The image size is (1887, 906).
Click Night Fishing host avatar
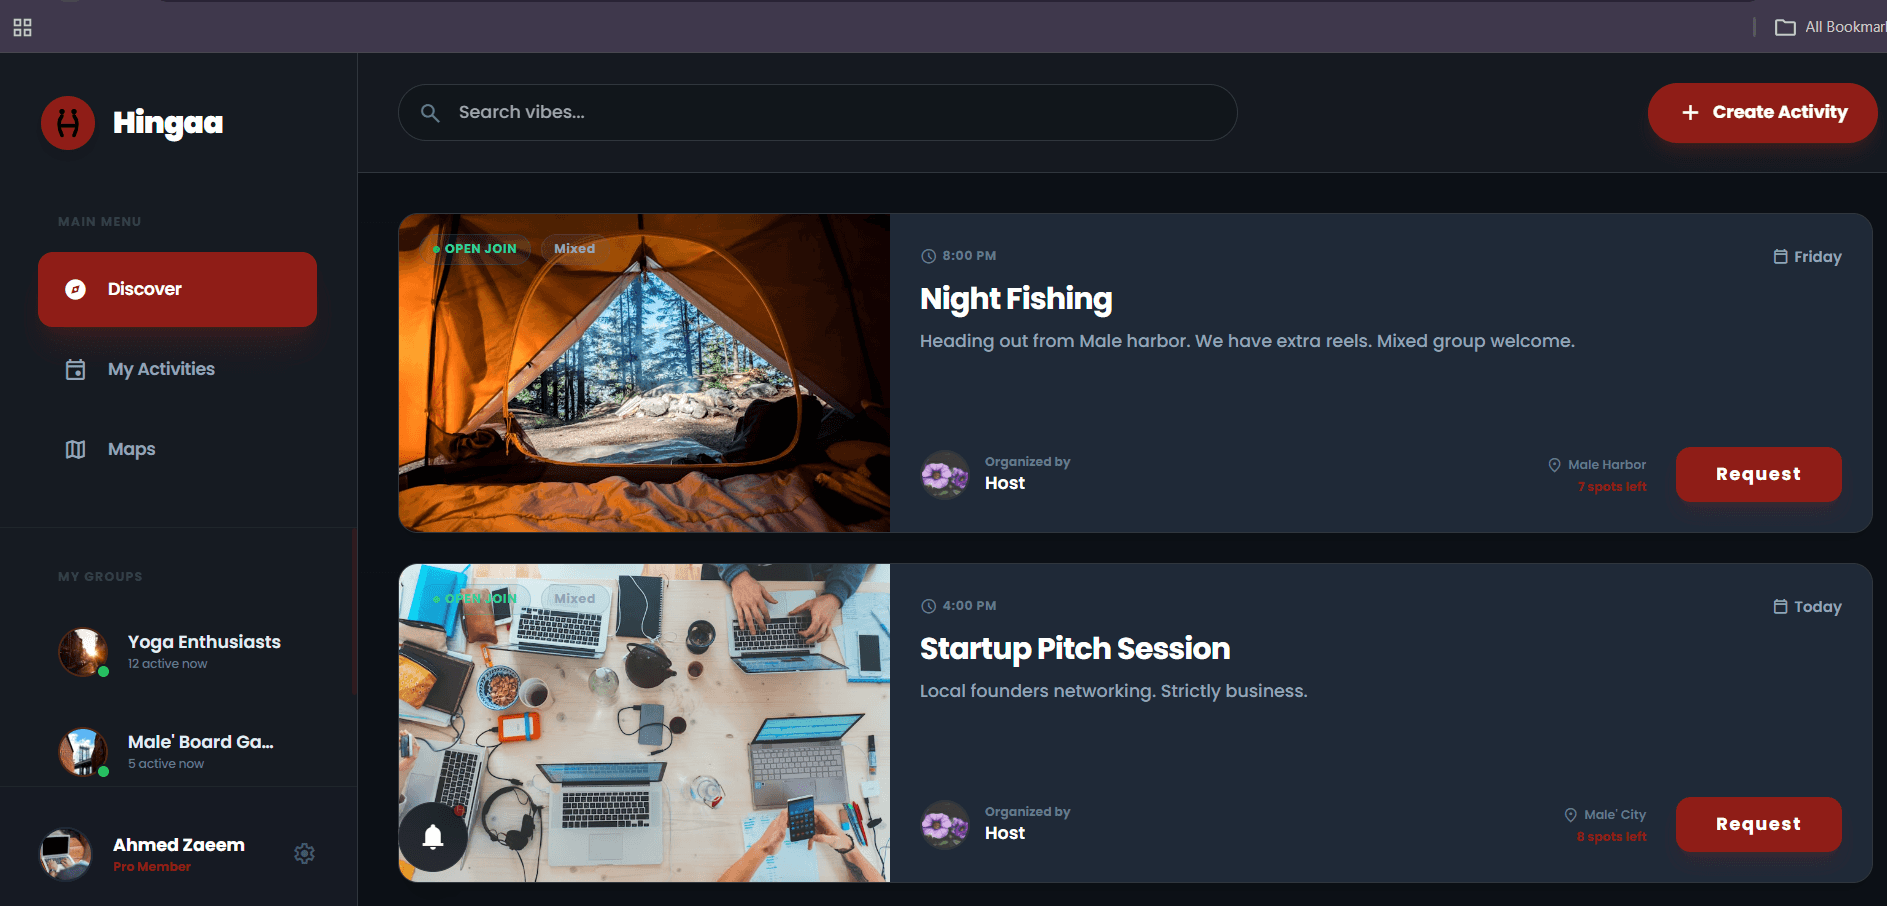[x=945, y=475]
